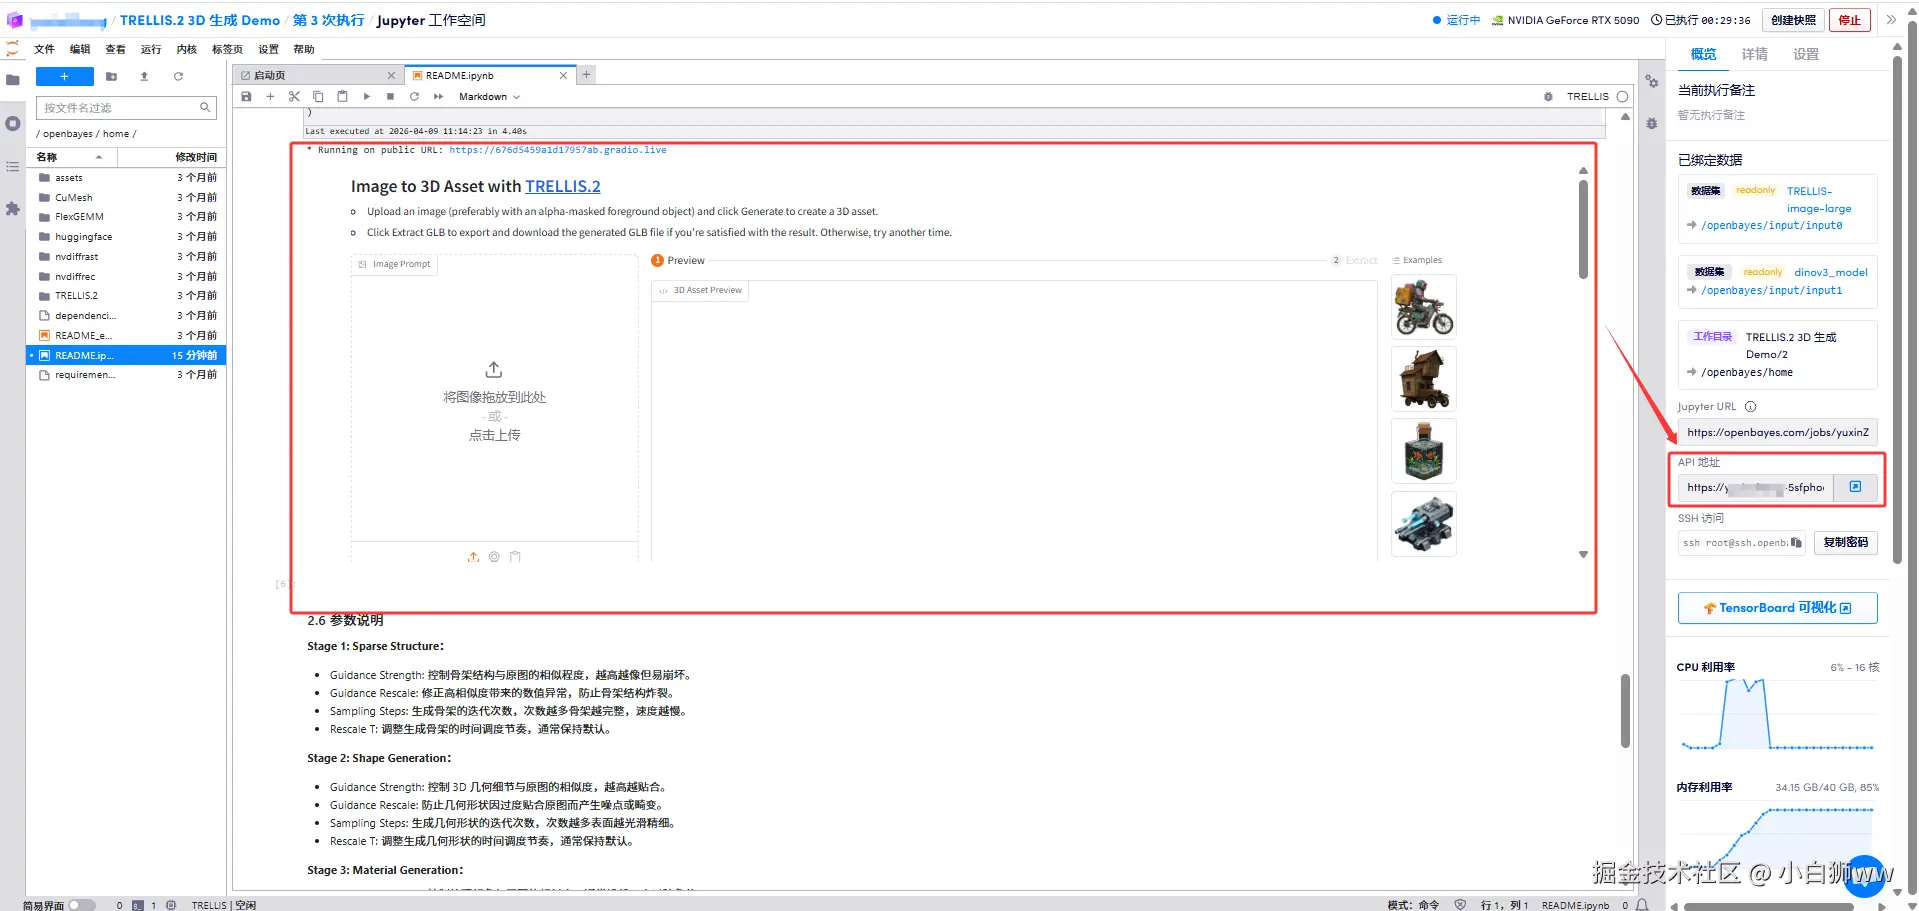
Task: Click the upload files icon
Action: [x=144, y=77]
